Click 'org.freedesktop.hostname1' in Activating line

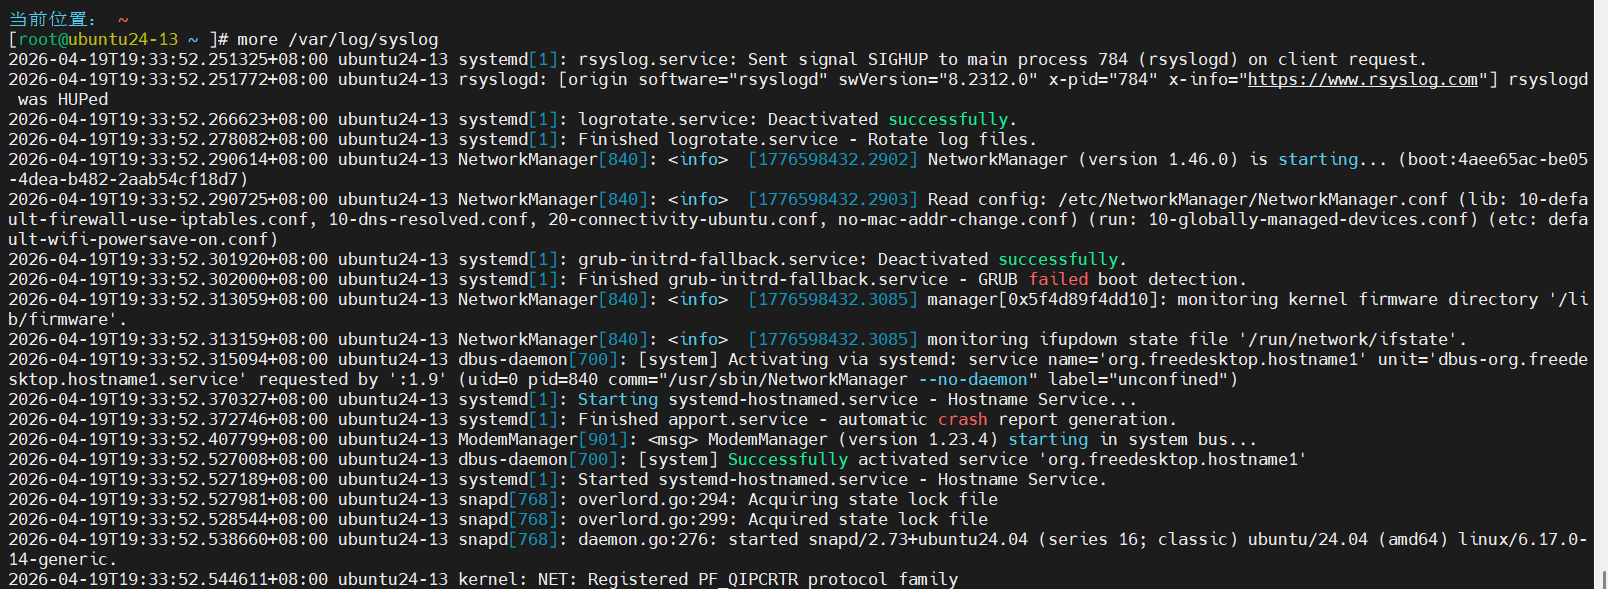coord(1232,360)
